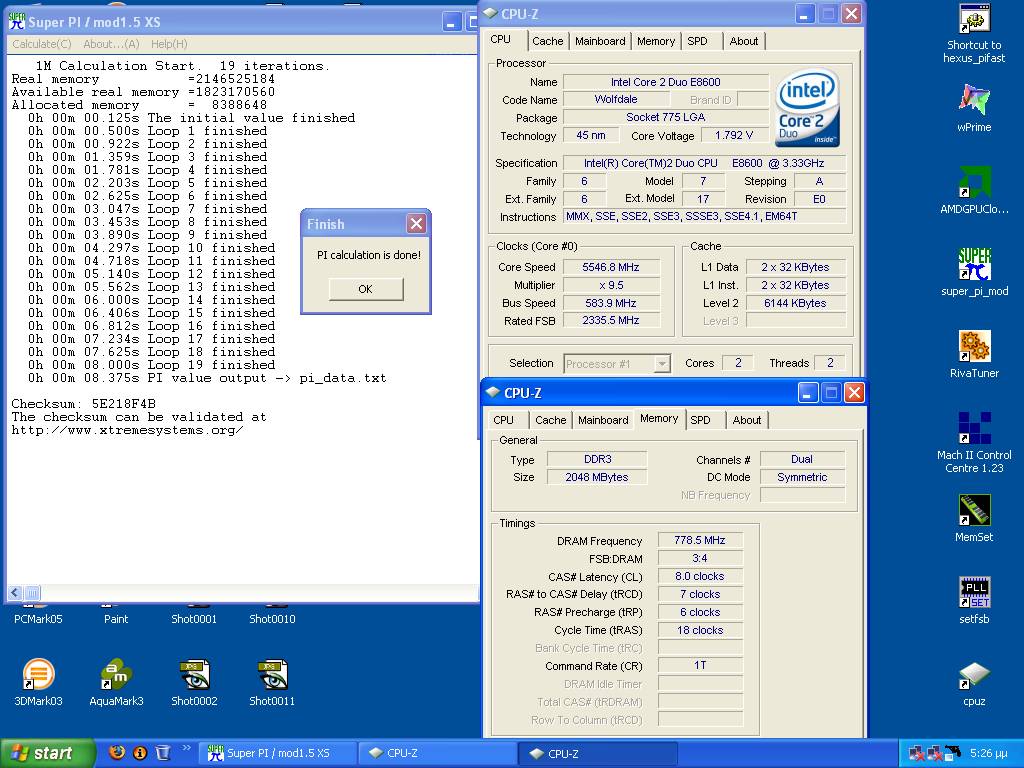This screenshot has width=1024, height=768.
Task: Click the Name field showing Intel Core 2 Duo E8600
Action: tap(665, 82)
